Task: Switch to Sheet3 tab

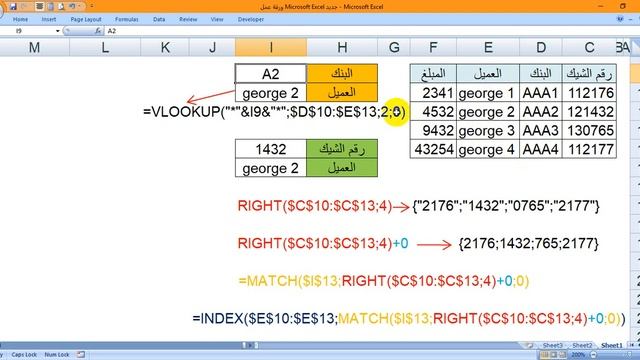Action: [552, 345]
